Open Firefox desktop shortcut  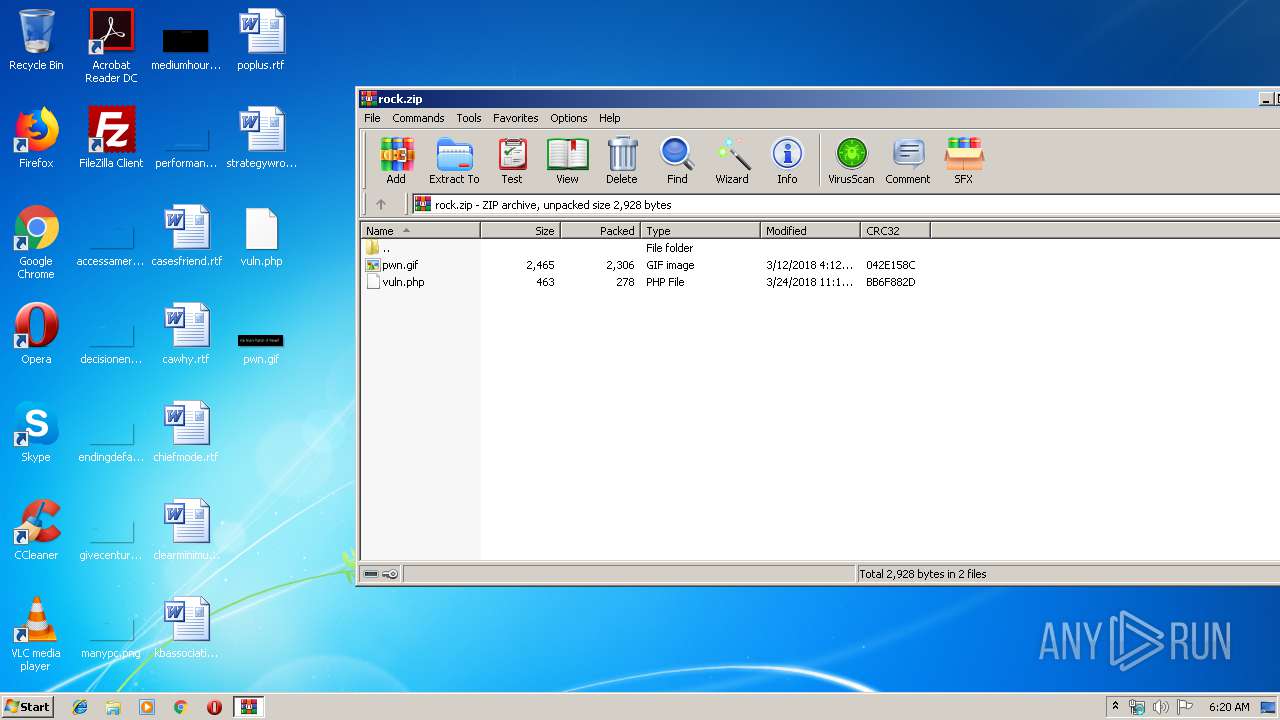(x=36, y=138)
